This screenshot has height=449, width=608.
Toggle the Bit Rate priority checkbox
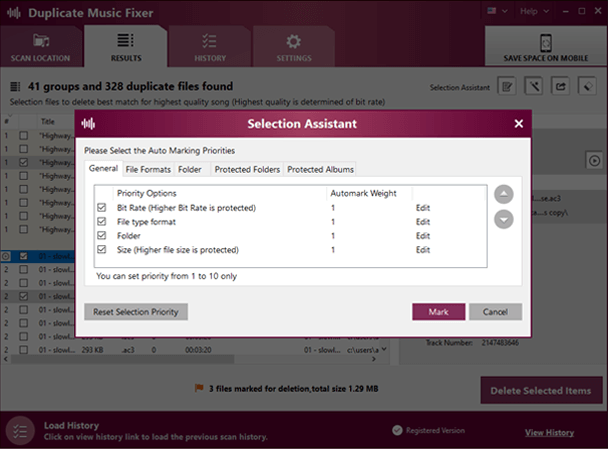coord(102,207)
